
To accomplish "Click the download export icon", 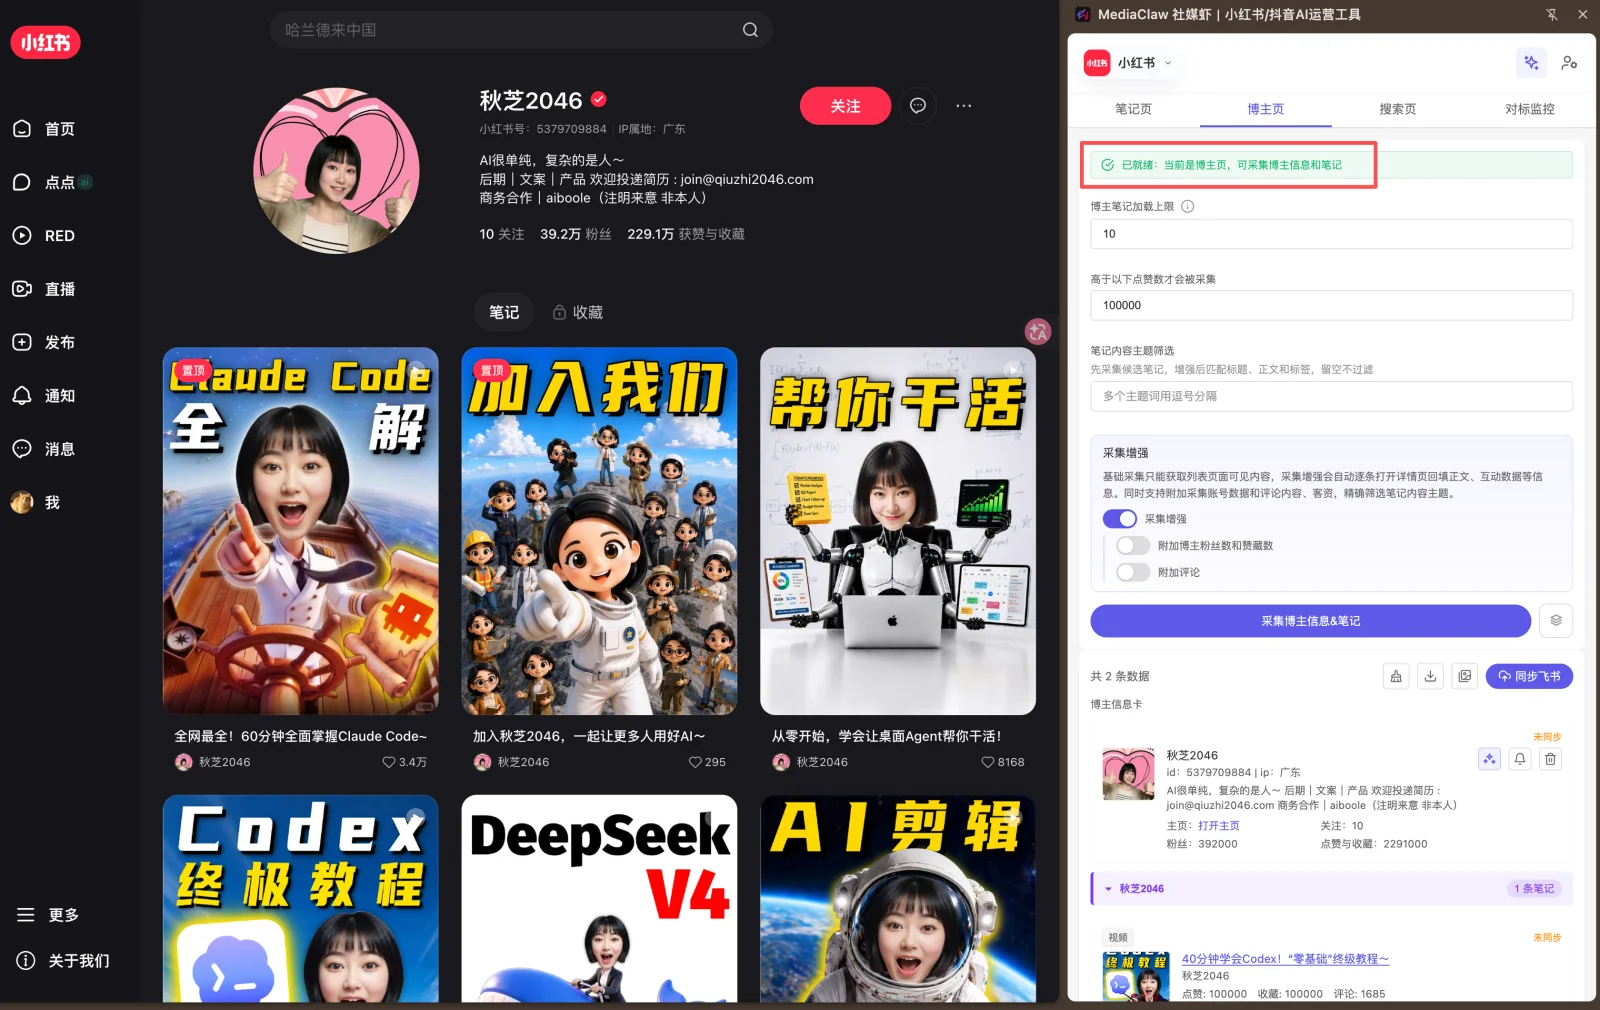I will (x=1430, y=677).
